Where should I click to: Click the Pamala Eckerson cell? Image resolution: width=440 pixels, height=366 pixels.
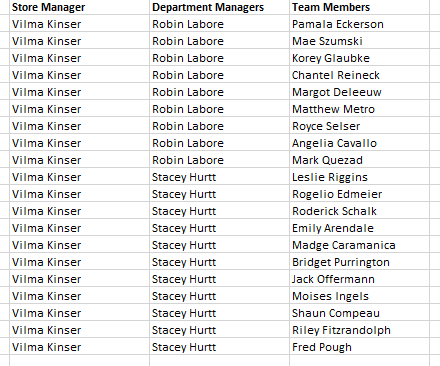pos(359,24)
